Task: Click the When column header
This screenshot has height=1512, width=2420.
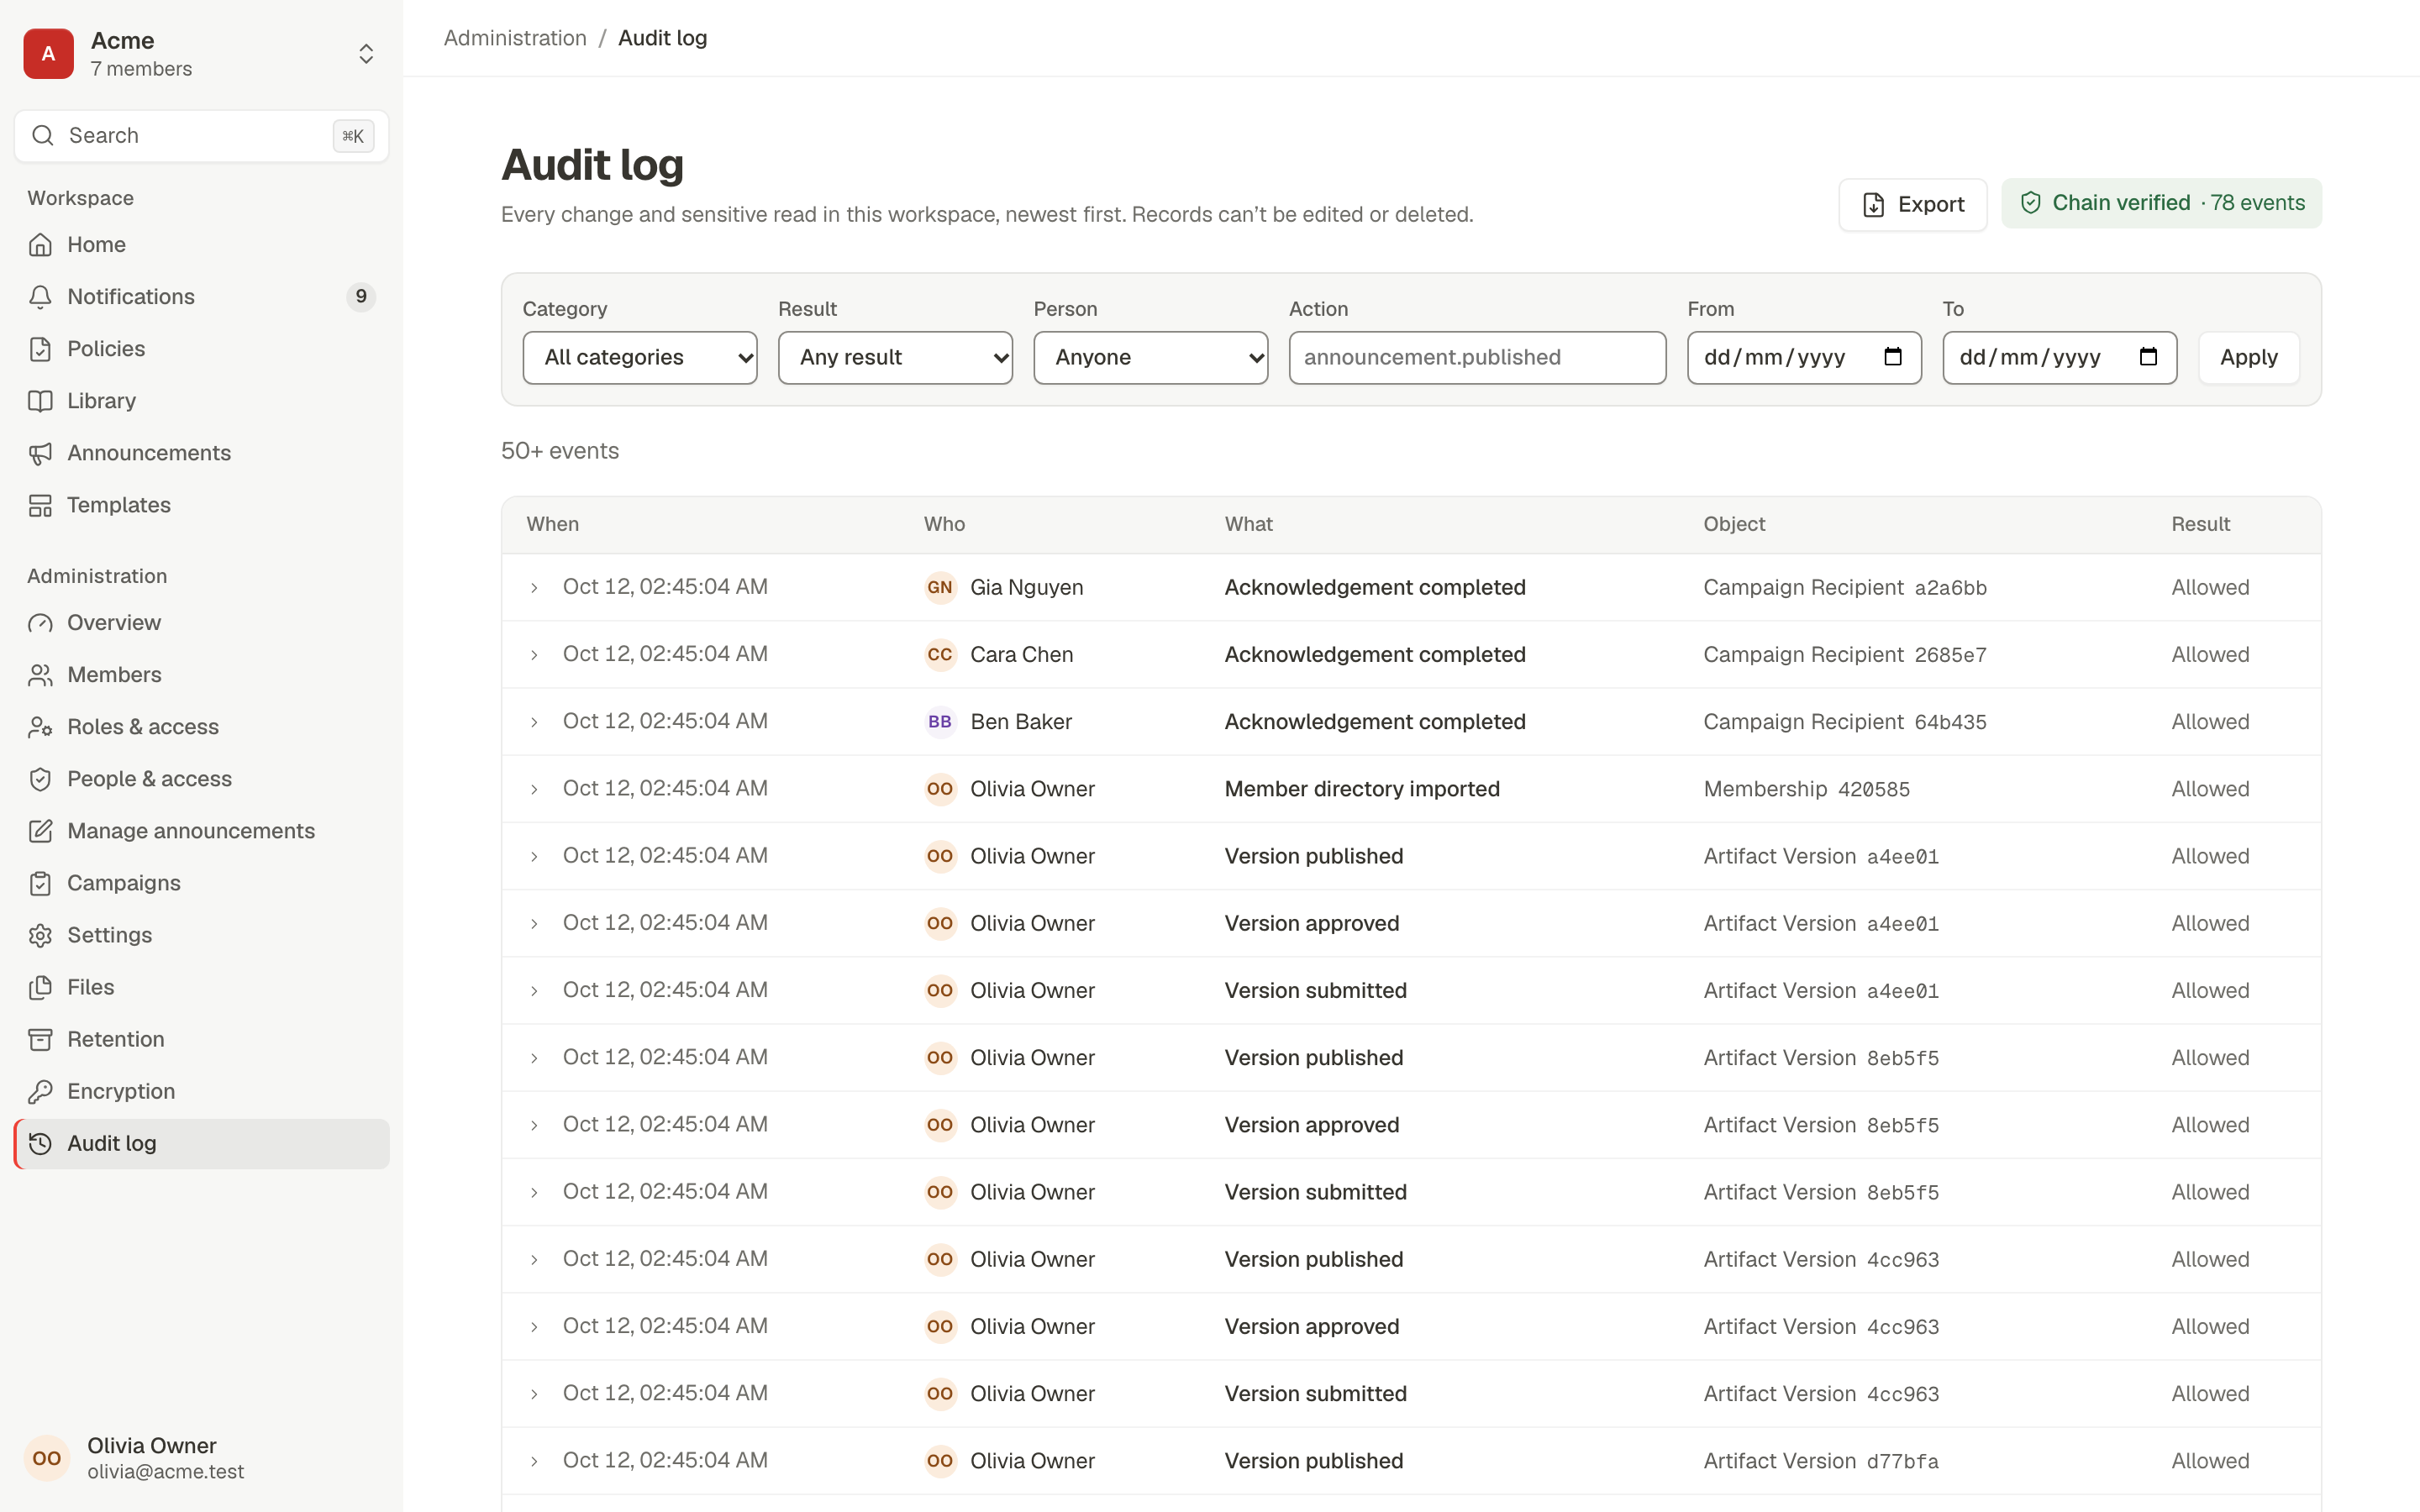Action: (x=553, y=524)
